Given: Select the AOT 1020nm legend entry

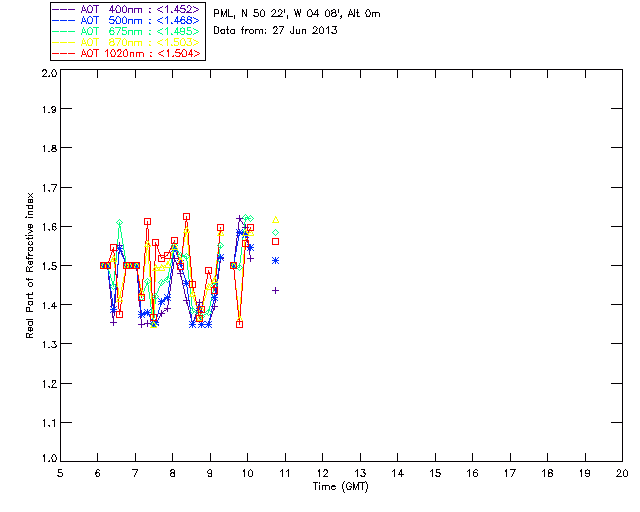Looking at the screenshot, I should pyautogui.click(x=140, y=53).
